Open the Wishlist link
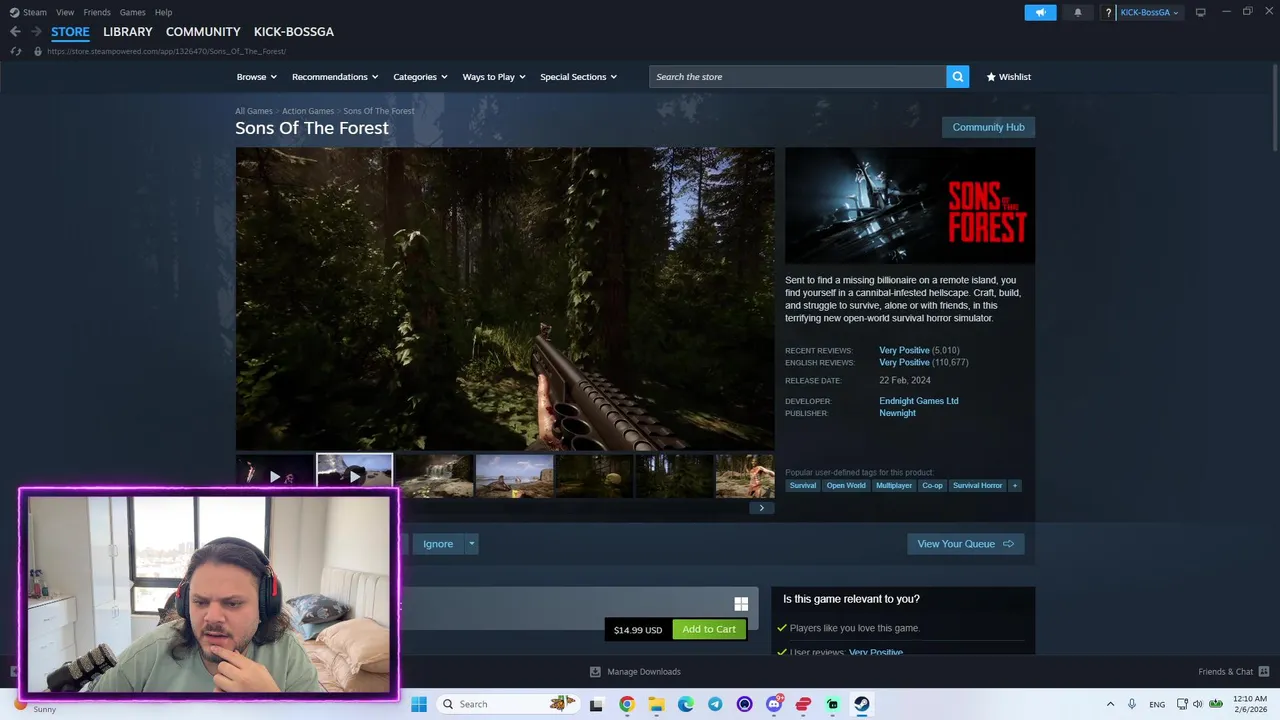1280x720 pixels. pyautogui.click(x=1008, y=77)
